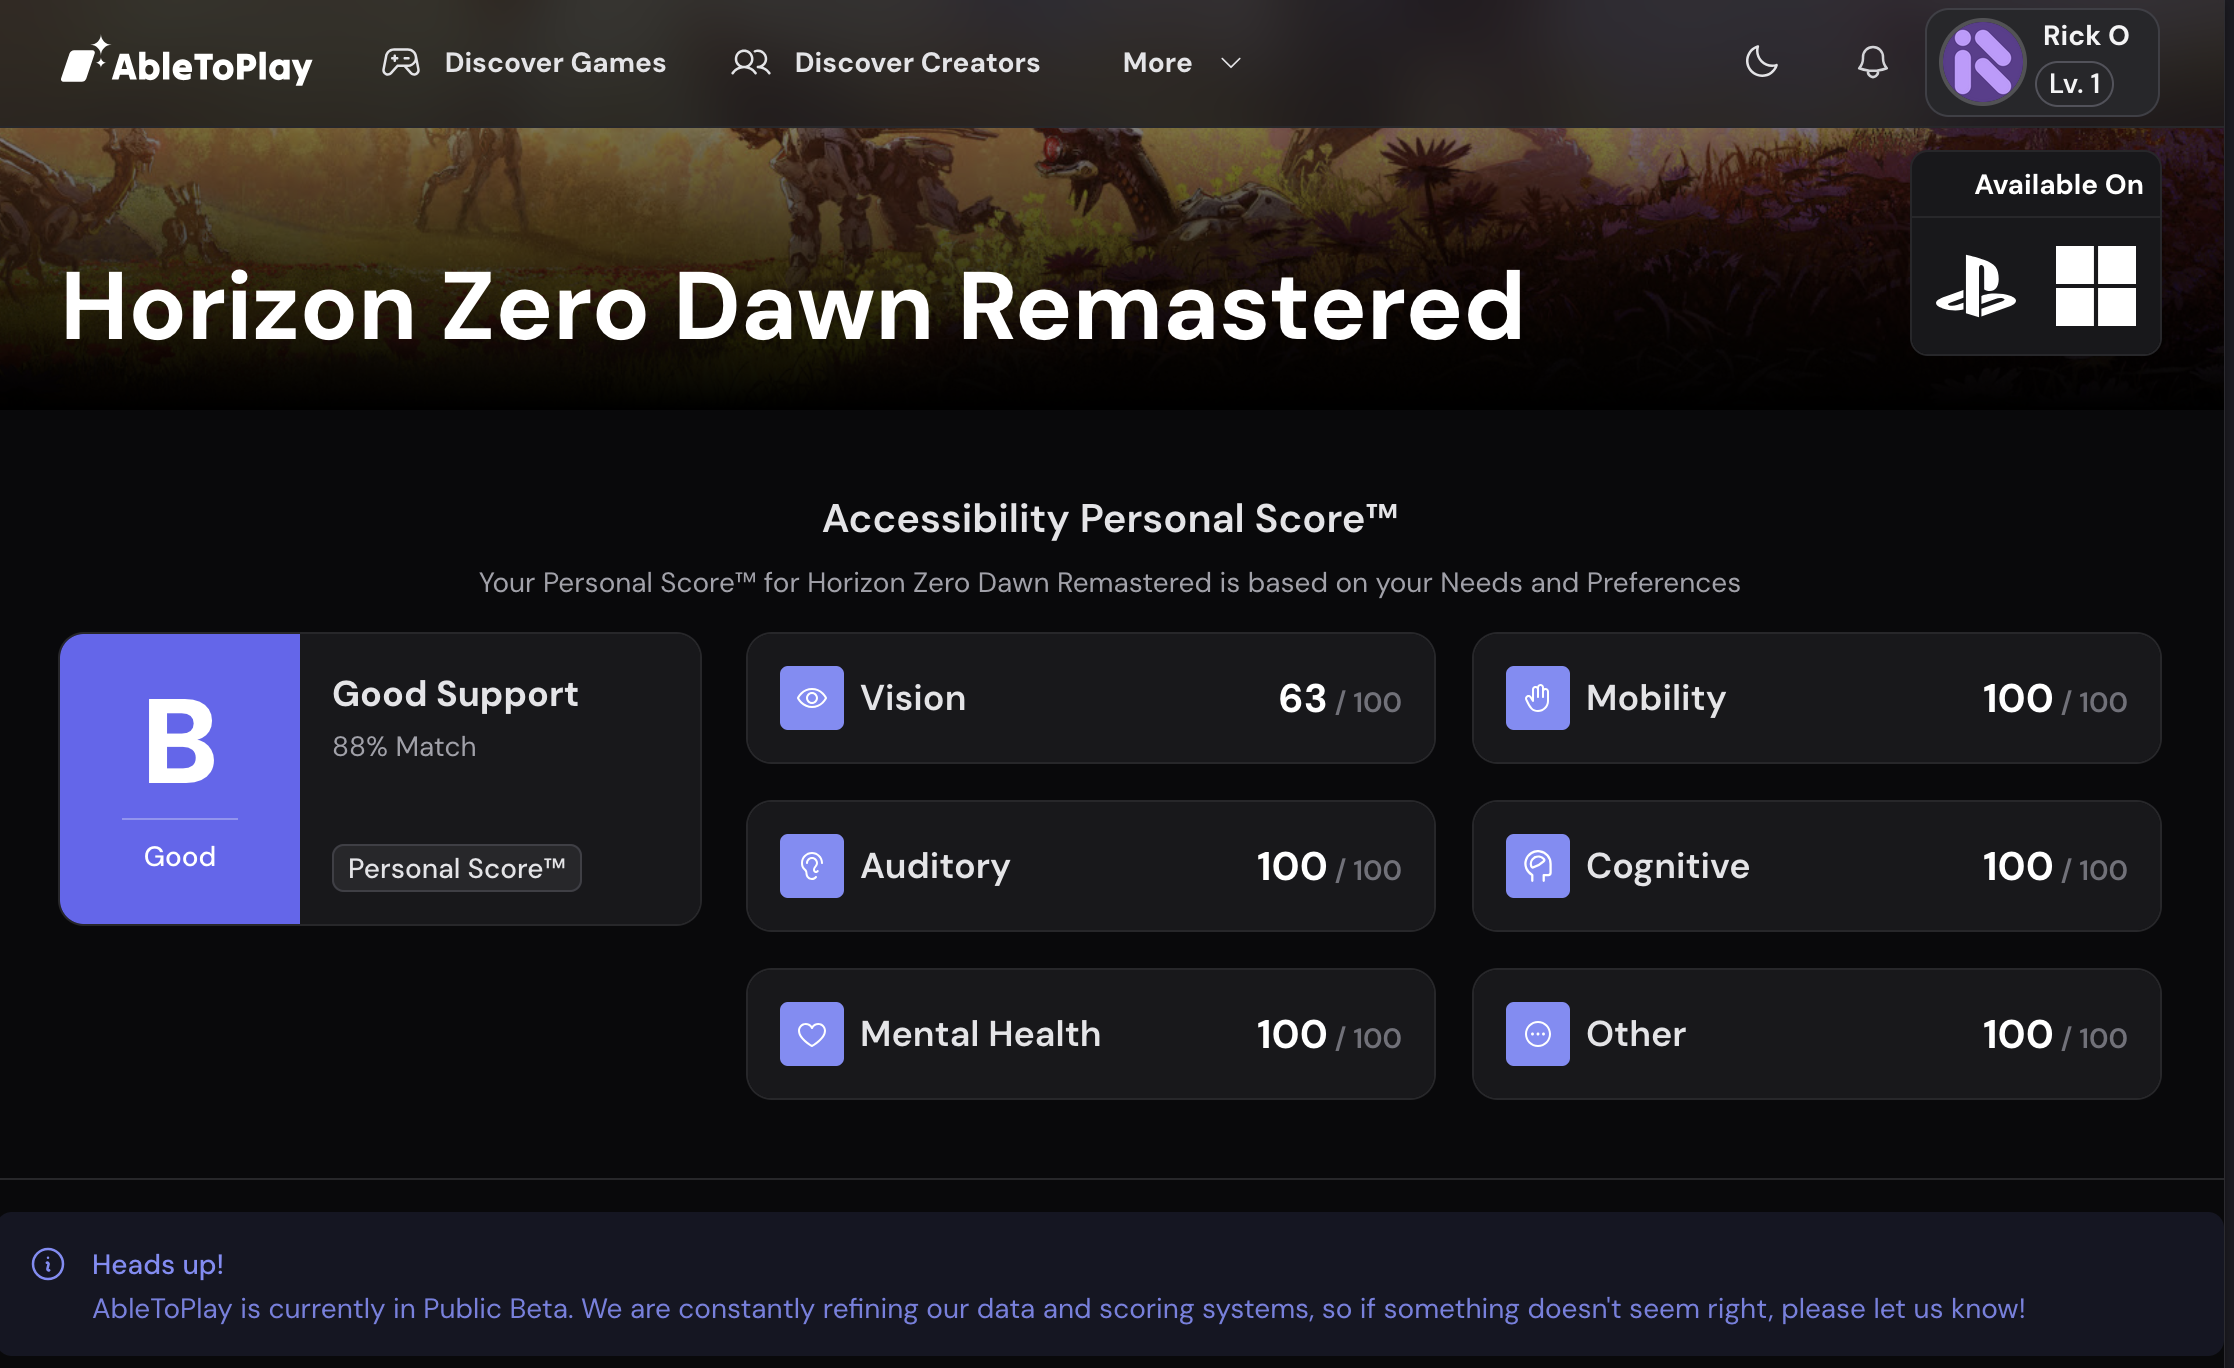Click the Lv. 1 level badge
The width and height of the screenshot is (2234, 1368).
(2074, 84)
